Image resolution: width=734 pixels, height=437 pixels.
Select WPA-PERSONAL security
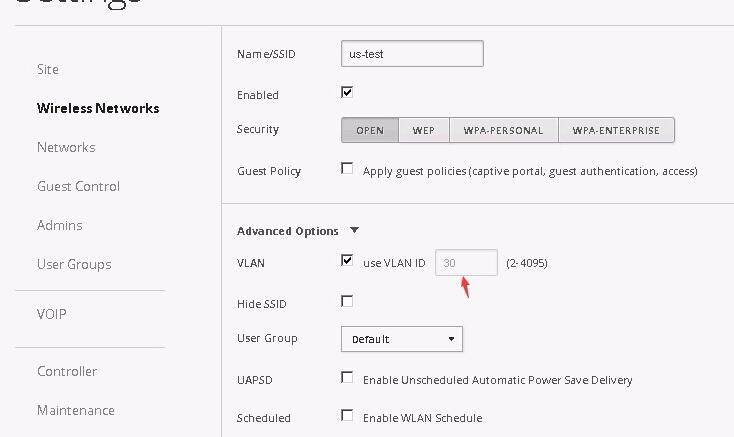[x=503, y=130]
